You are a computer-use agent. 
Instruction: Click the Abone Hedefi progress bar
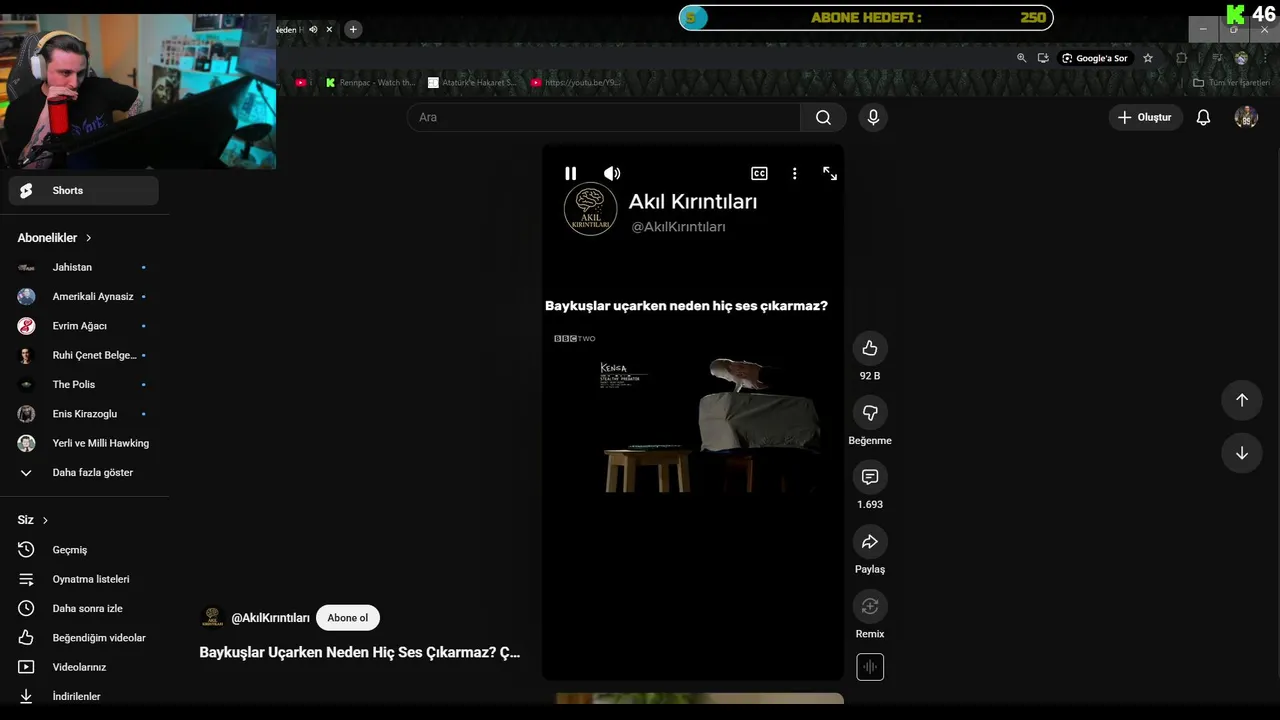866,17
